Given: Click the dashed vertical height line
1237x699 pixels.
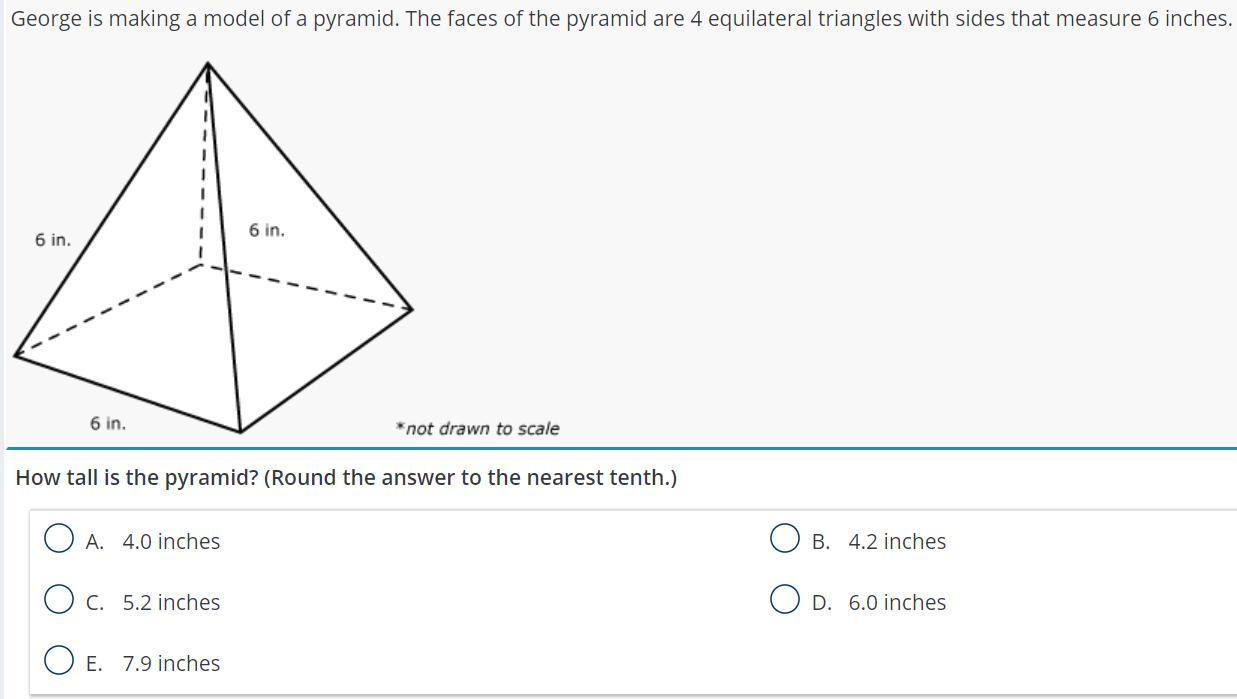Looking at the screenshot, I should pyautogui.click(x=203, y=170).
